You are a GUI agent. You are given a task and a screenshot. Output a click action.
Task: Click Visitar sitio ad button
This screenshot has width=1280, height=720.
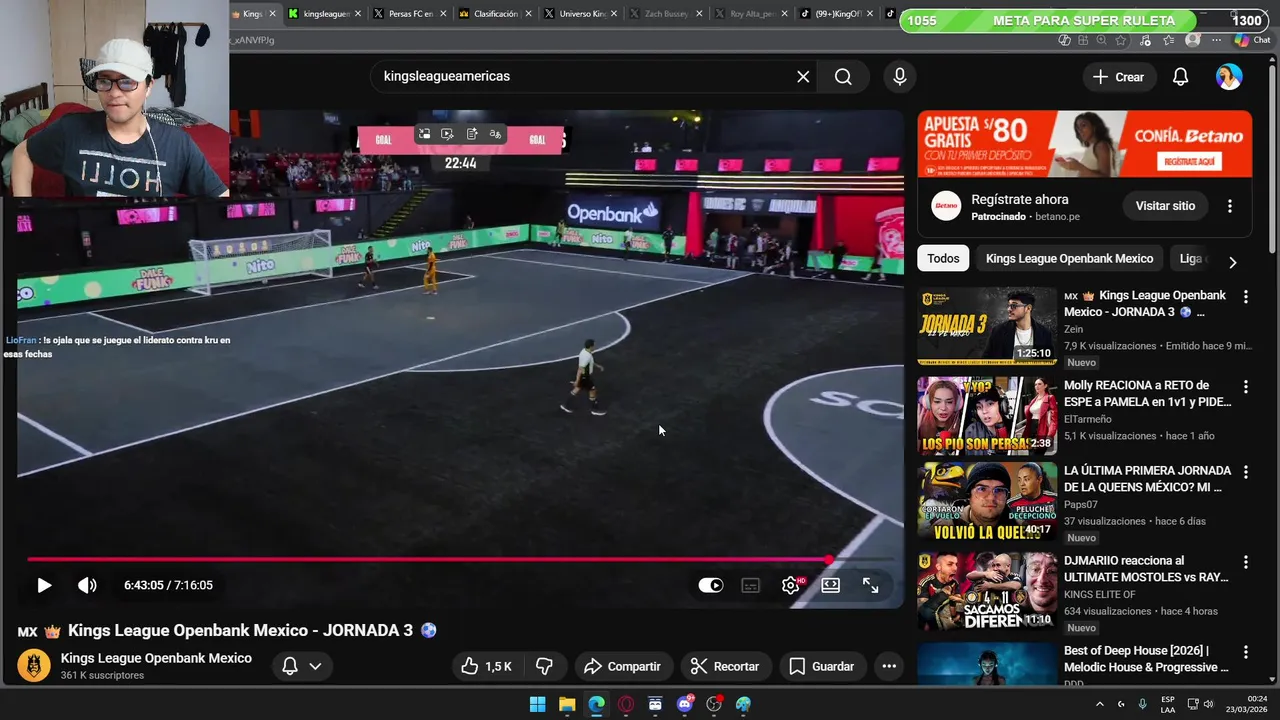[x=1165, y=206]
